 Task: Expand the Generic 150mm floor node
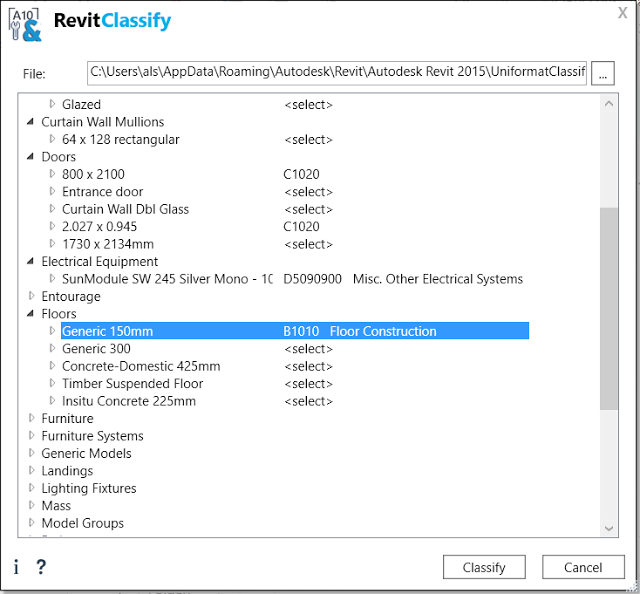[x=52, y=331]
